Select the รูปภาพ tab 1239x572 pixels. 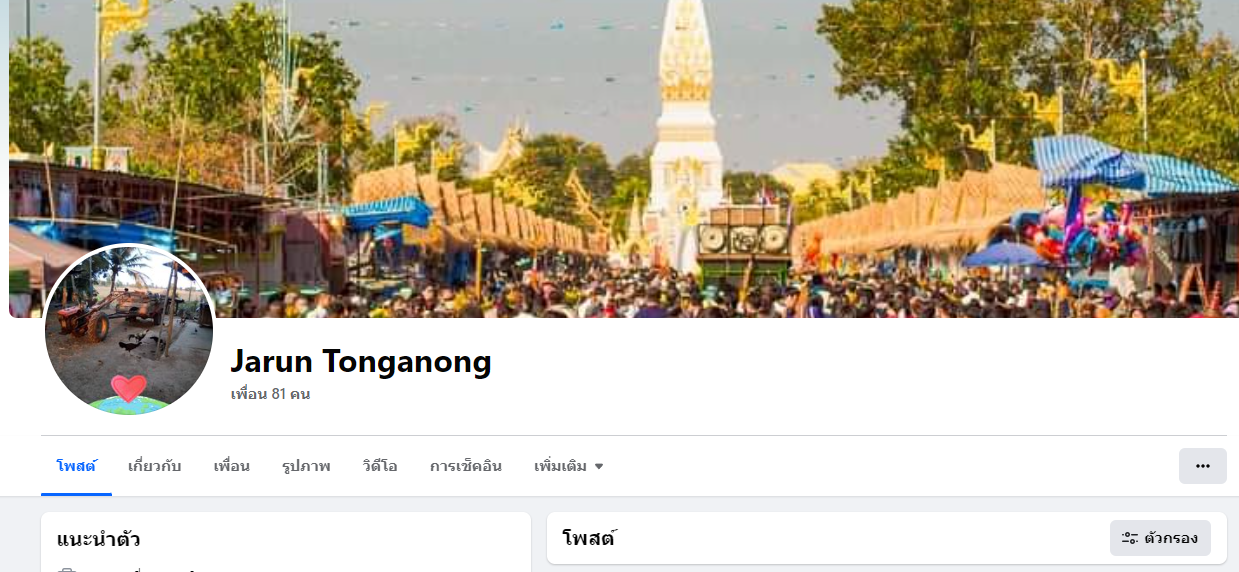point(306,466)
